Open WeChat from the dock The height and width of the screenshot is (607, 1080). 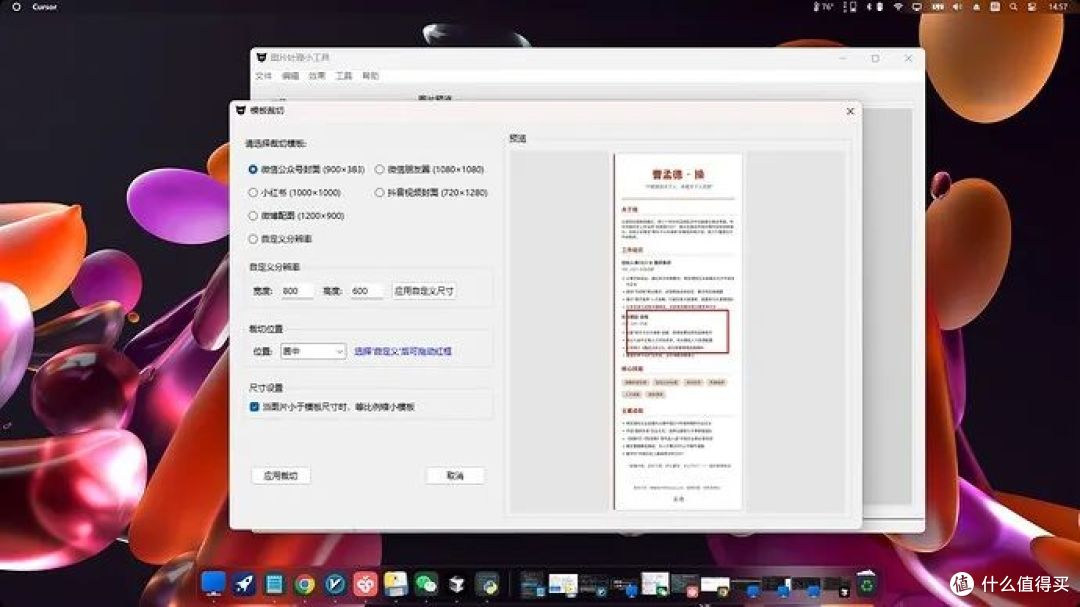[426, 584]
